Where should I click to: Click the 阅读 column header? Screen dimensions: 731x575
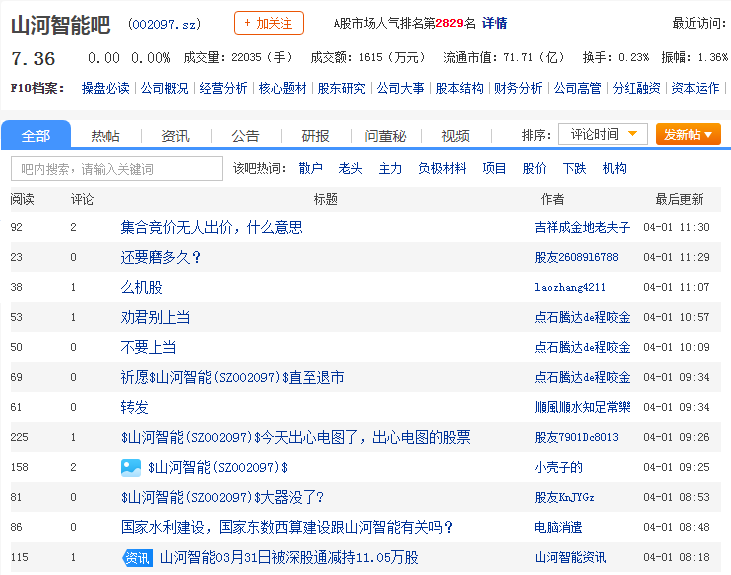point(22,199)
